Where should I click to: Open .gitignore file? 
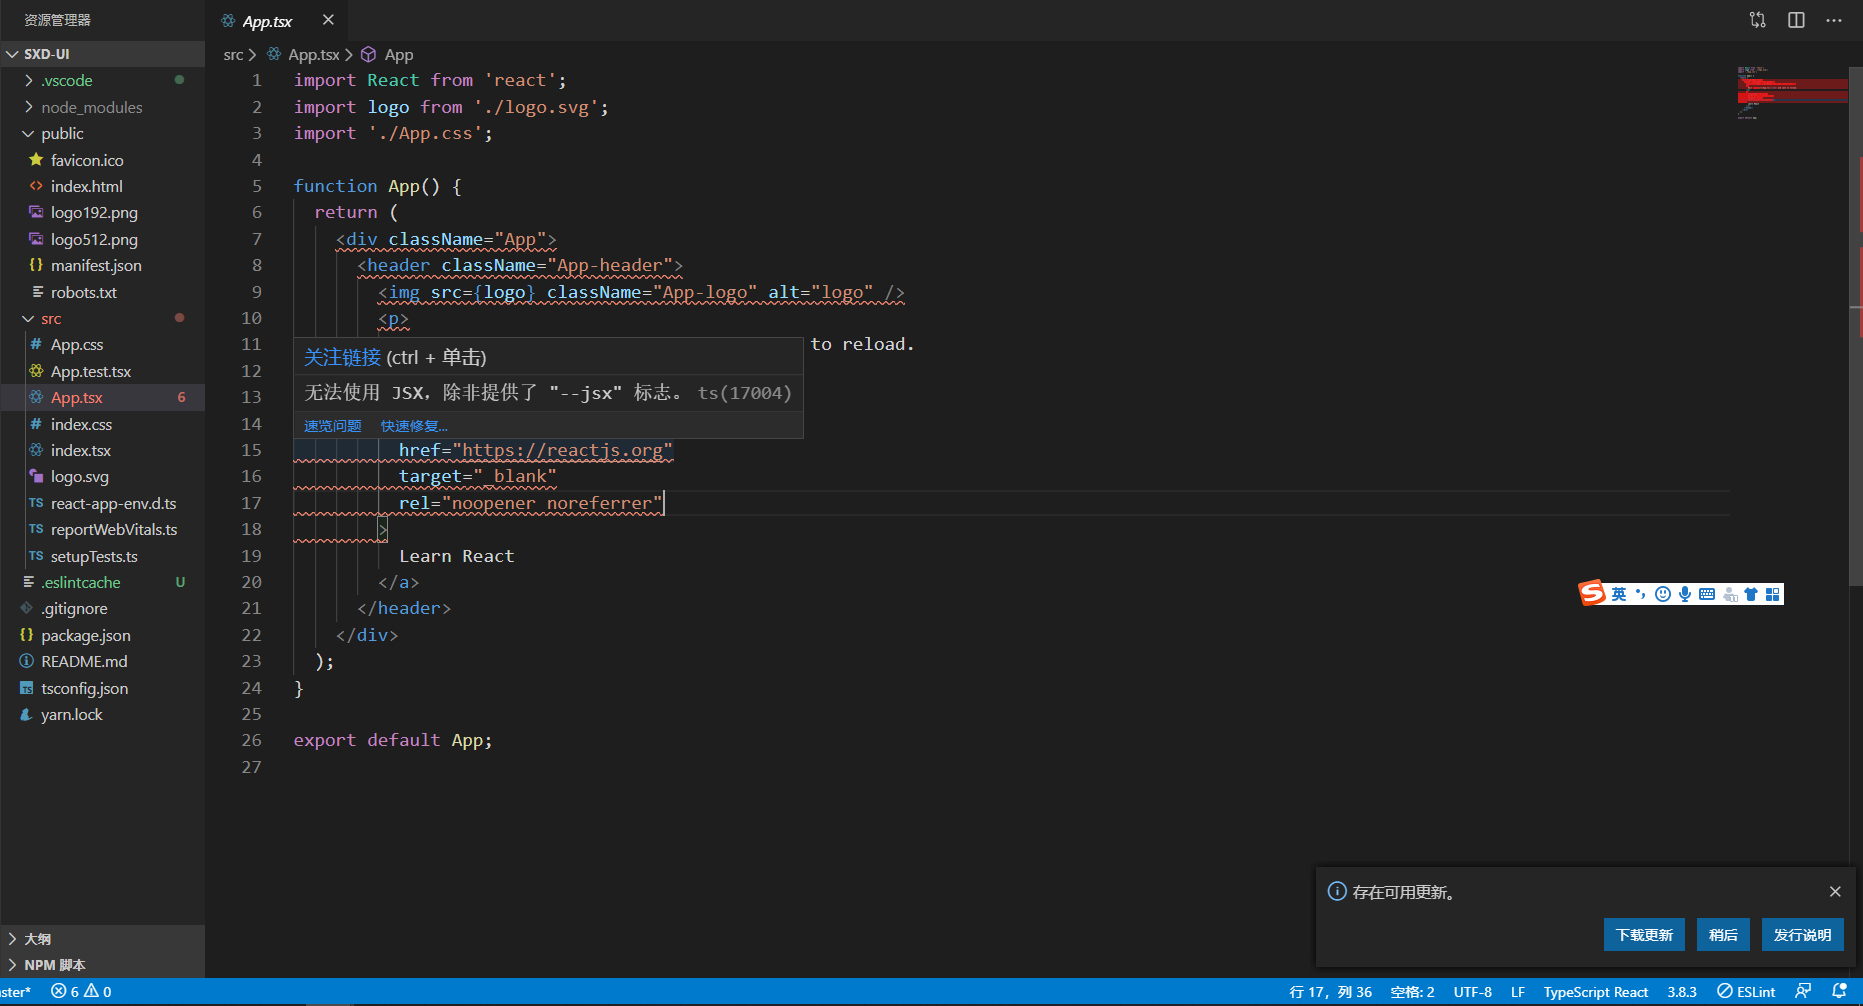tap(102, 608)
